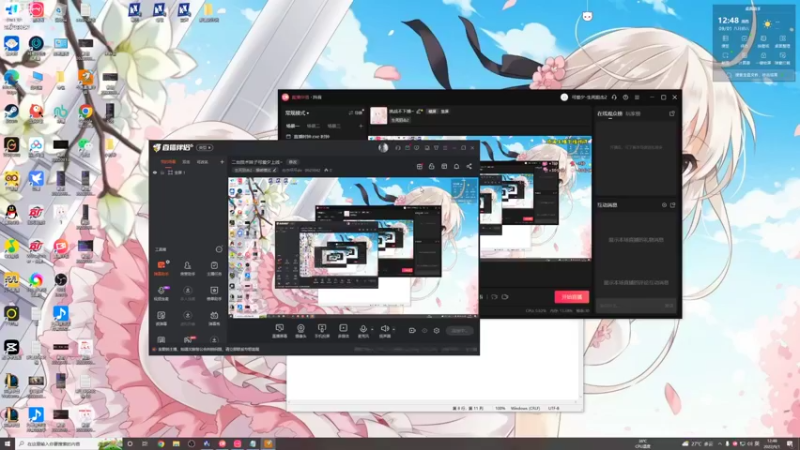Screen dimensions: 800x450
Task: Open the pill dropdown beside the front window logo
Action: 205,147
